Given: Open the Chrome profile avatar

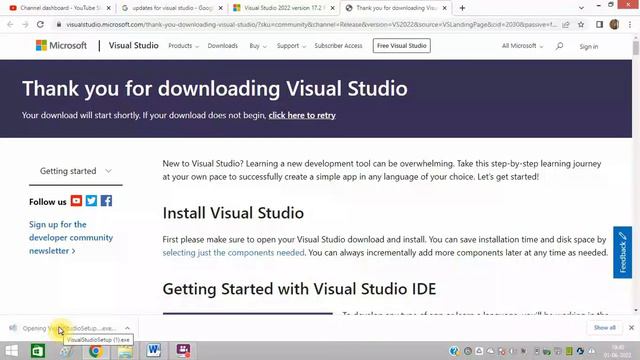Looking at the screenshot, I should tap(614, 24).
